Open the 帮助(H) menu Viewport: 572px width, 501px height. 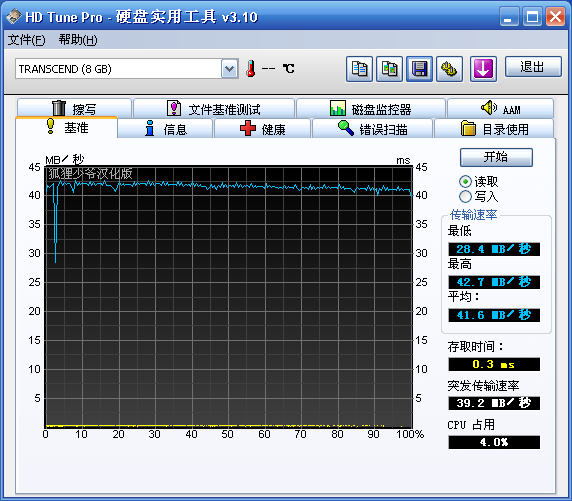[78, 39]
